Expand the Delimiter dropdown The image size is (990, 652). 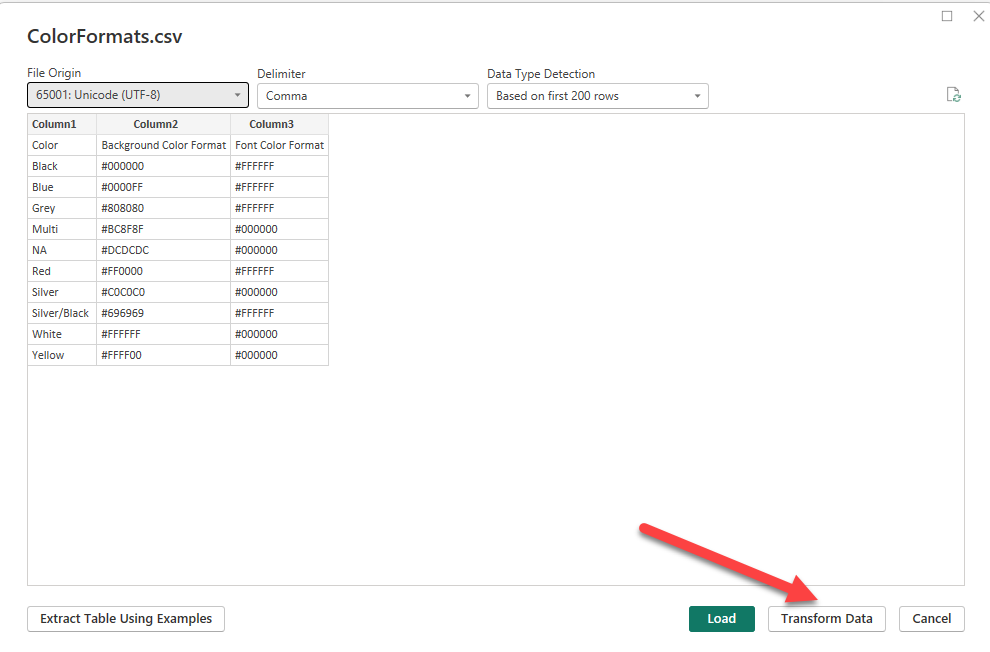coord(368,96)
